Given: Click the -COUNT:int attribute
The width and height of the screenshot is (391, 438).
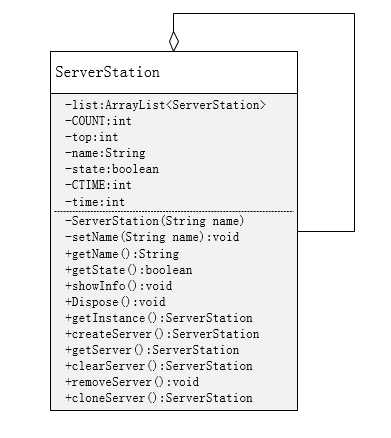Looking at the screenshot, I should point(98,121).
